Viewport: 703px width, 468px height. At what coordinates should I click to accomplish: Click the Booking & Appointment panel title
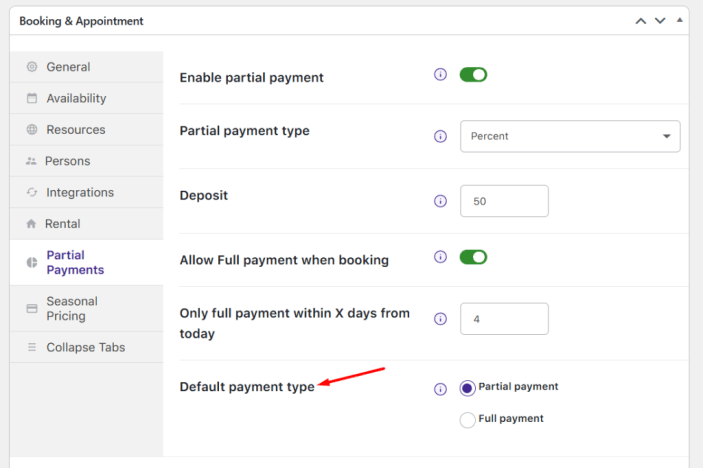click(81, 21)
